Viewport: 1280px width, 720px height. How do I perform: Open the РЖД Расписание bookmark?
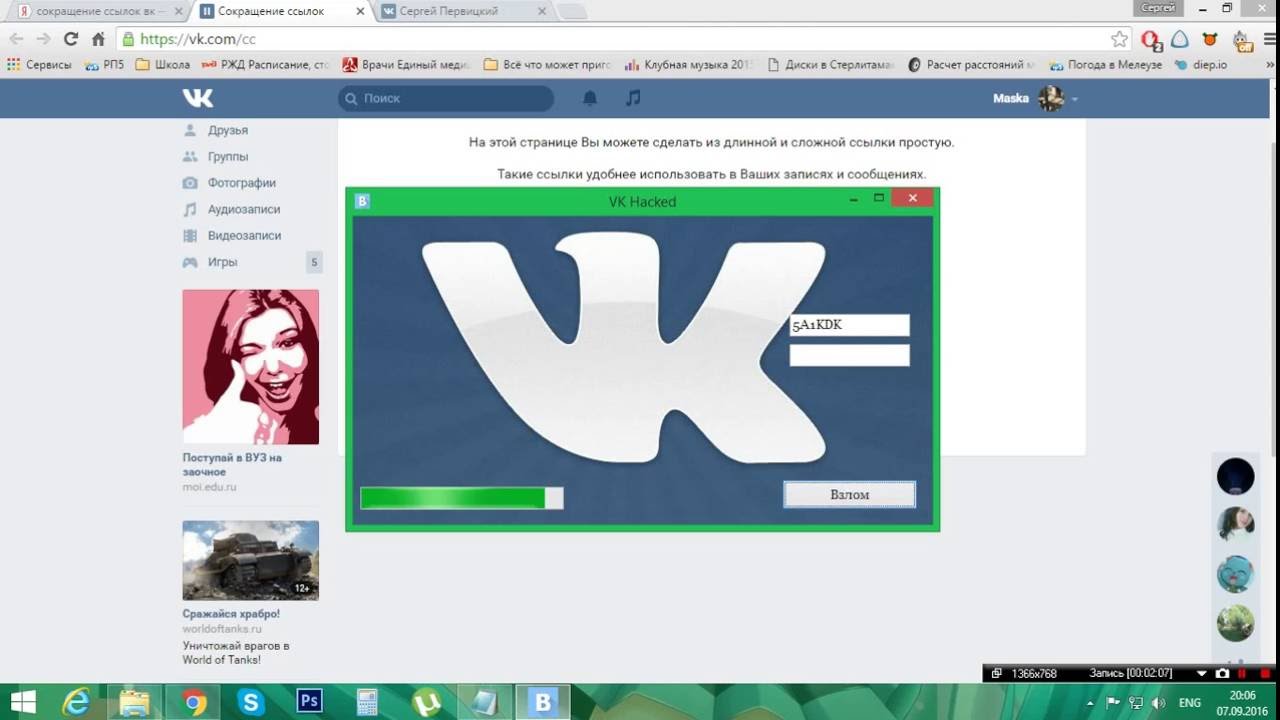(265, 64)
